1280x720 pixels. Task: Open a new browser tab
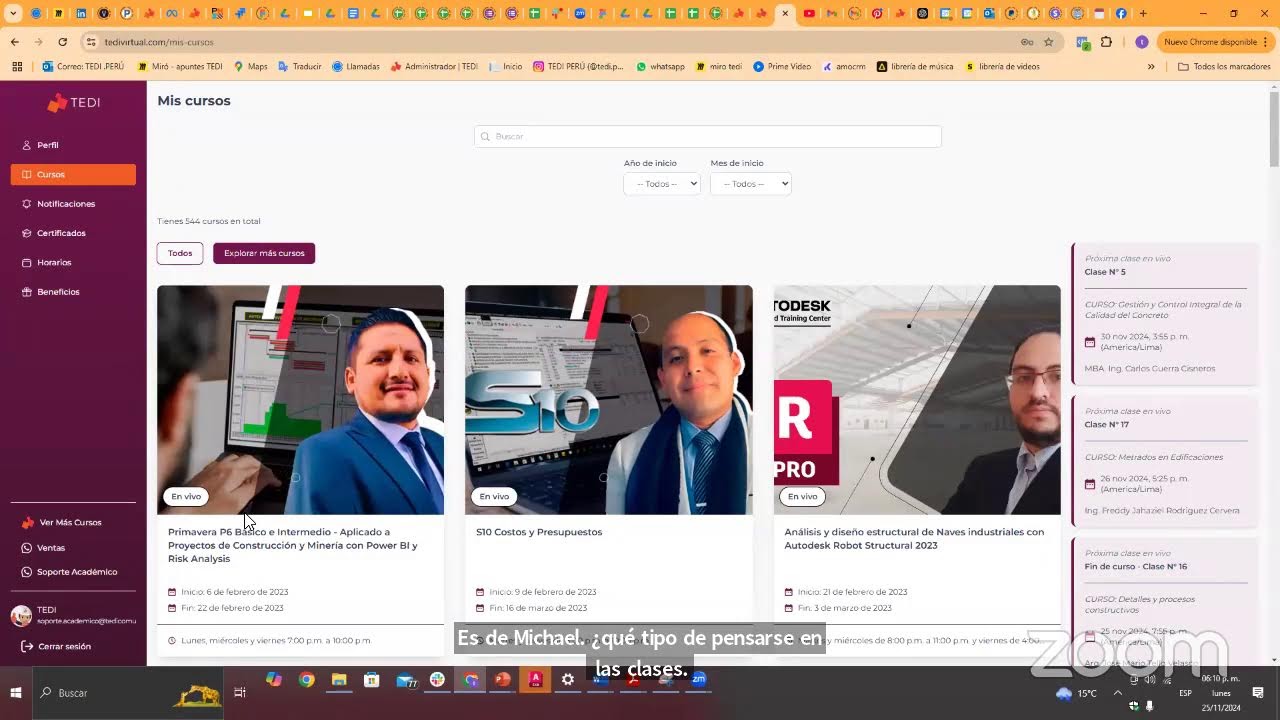[1143, 14]
